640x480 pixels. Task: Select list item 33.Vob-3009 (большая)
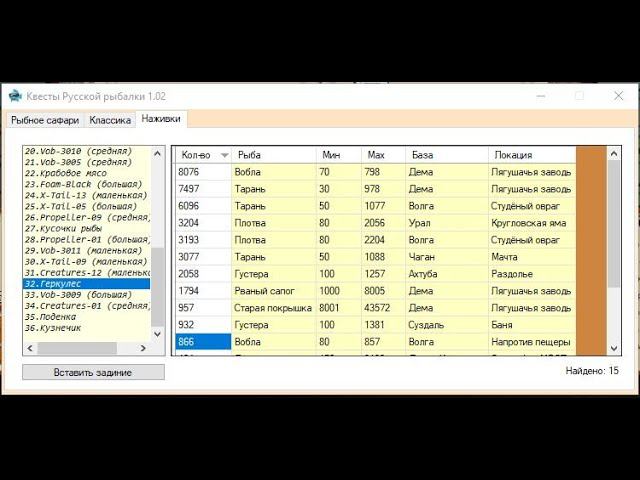click(87, 294)
